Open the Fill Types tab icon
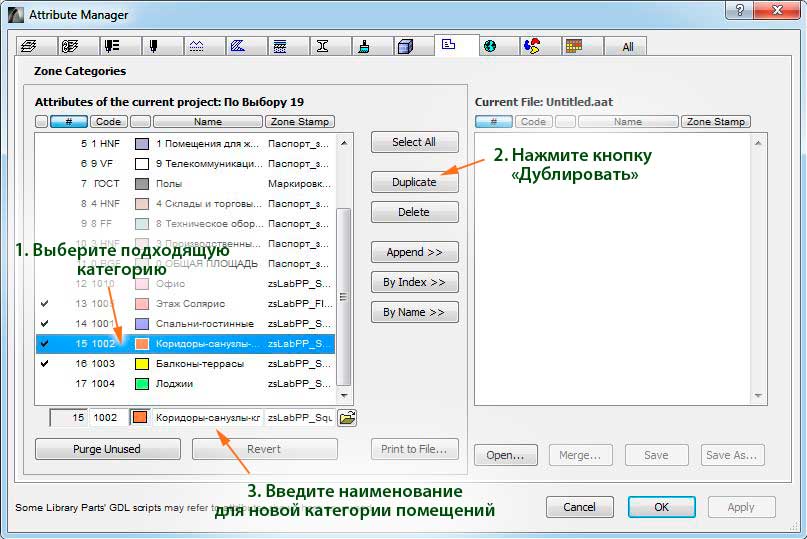Screen dimensions: 807x539 pyautogui.click(x=238, y=46)
